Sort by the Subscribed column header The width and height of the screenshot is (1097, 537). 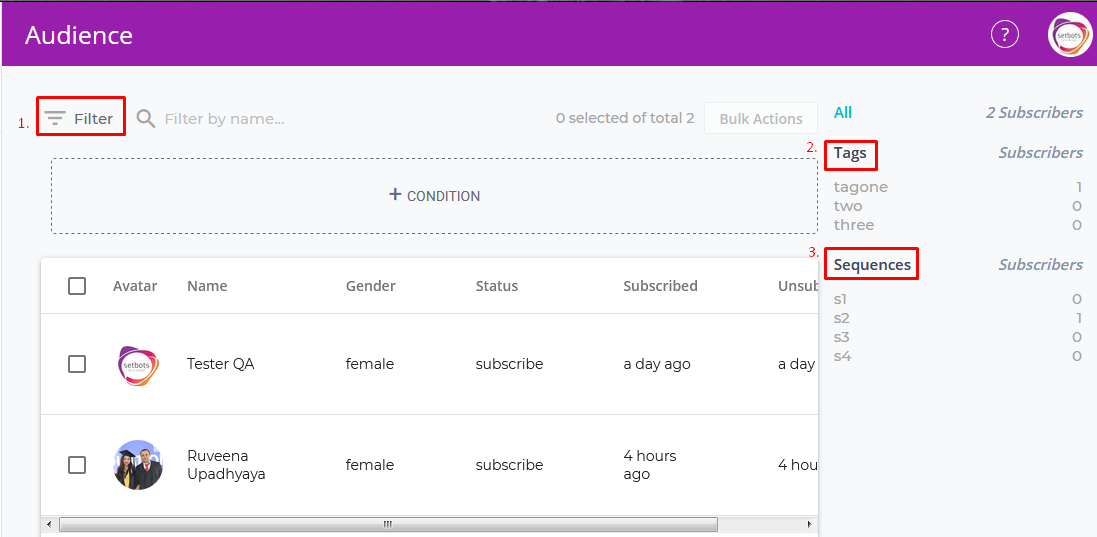(660, 286)
